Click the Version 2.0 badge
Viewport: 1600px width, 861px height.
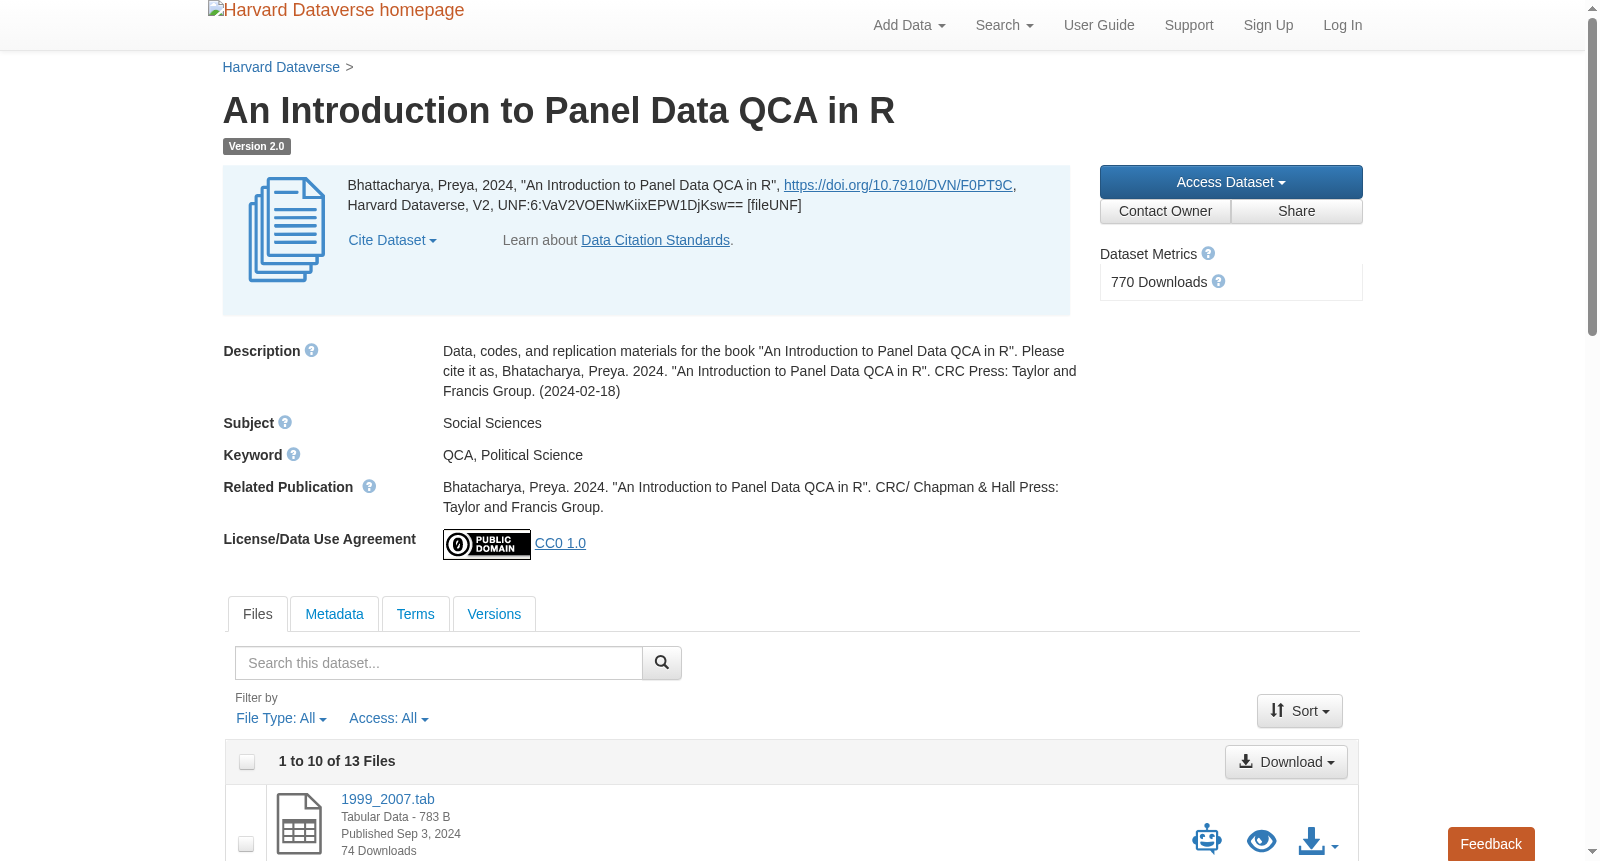pos(256,146)
